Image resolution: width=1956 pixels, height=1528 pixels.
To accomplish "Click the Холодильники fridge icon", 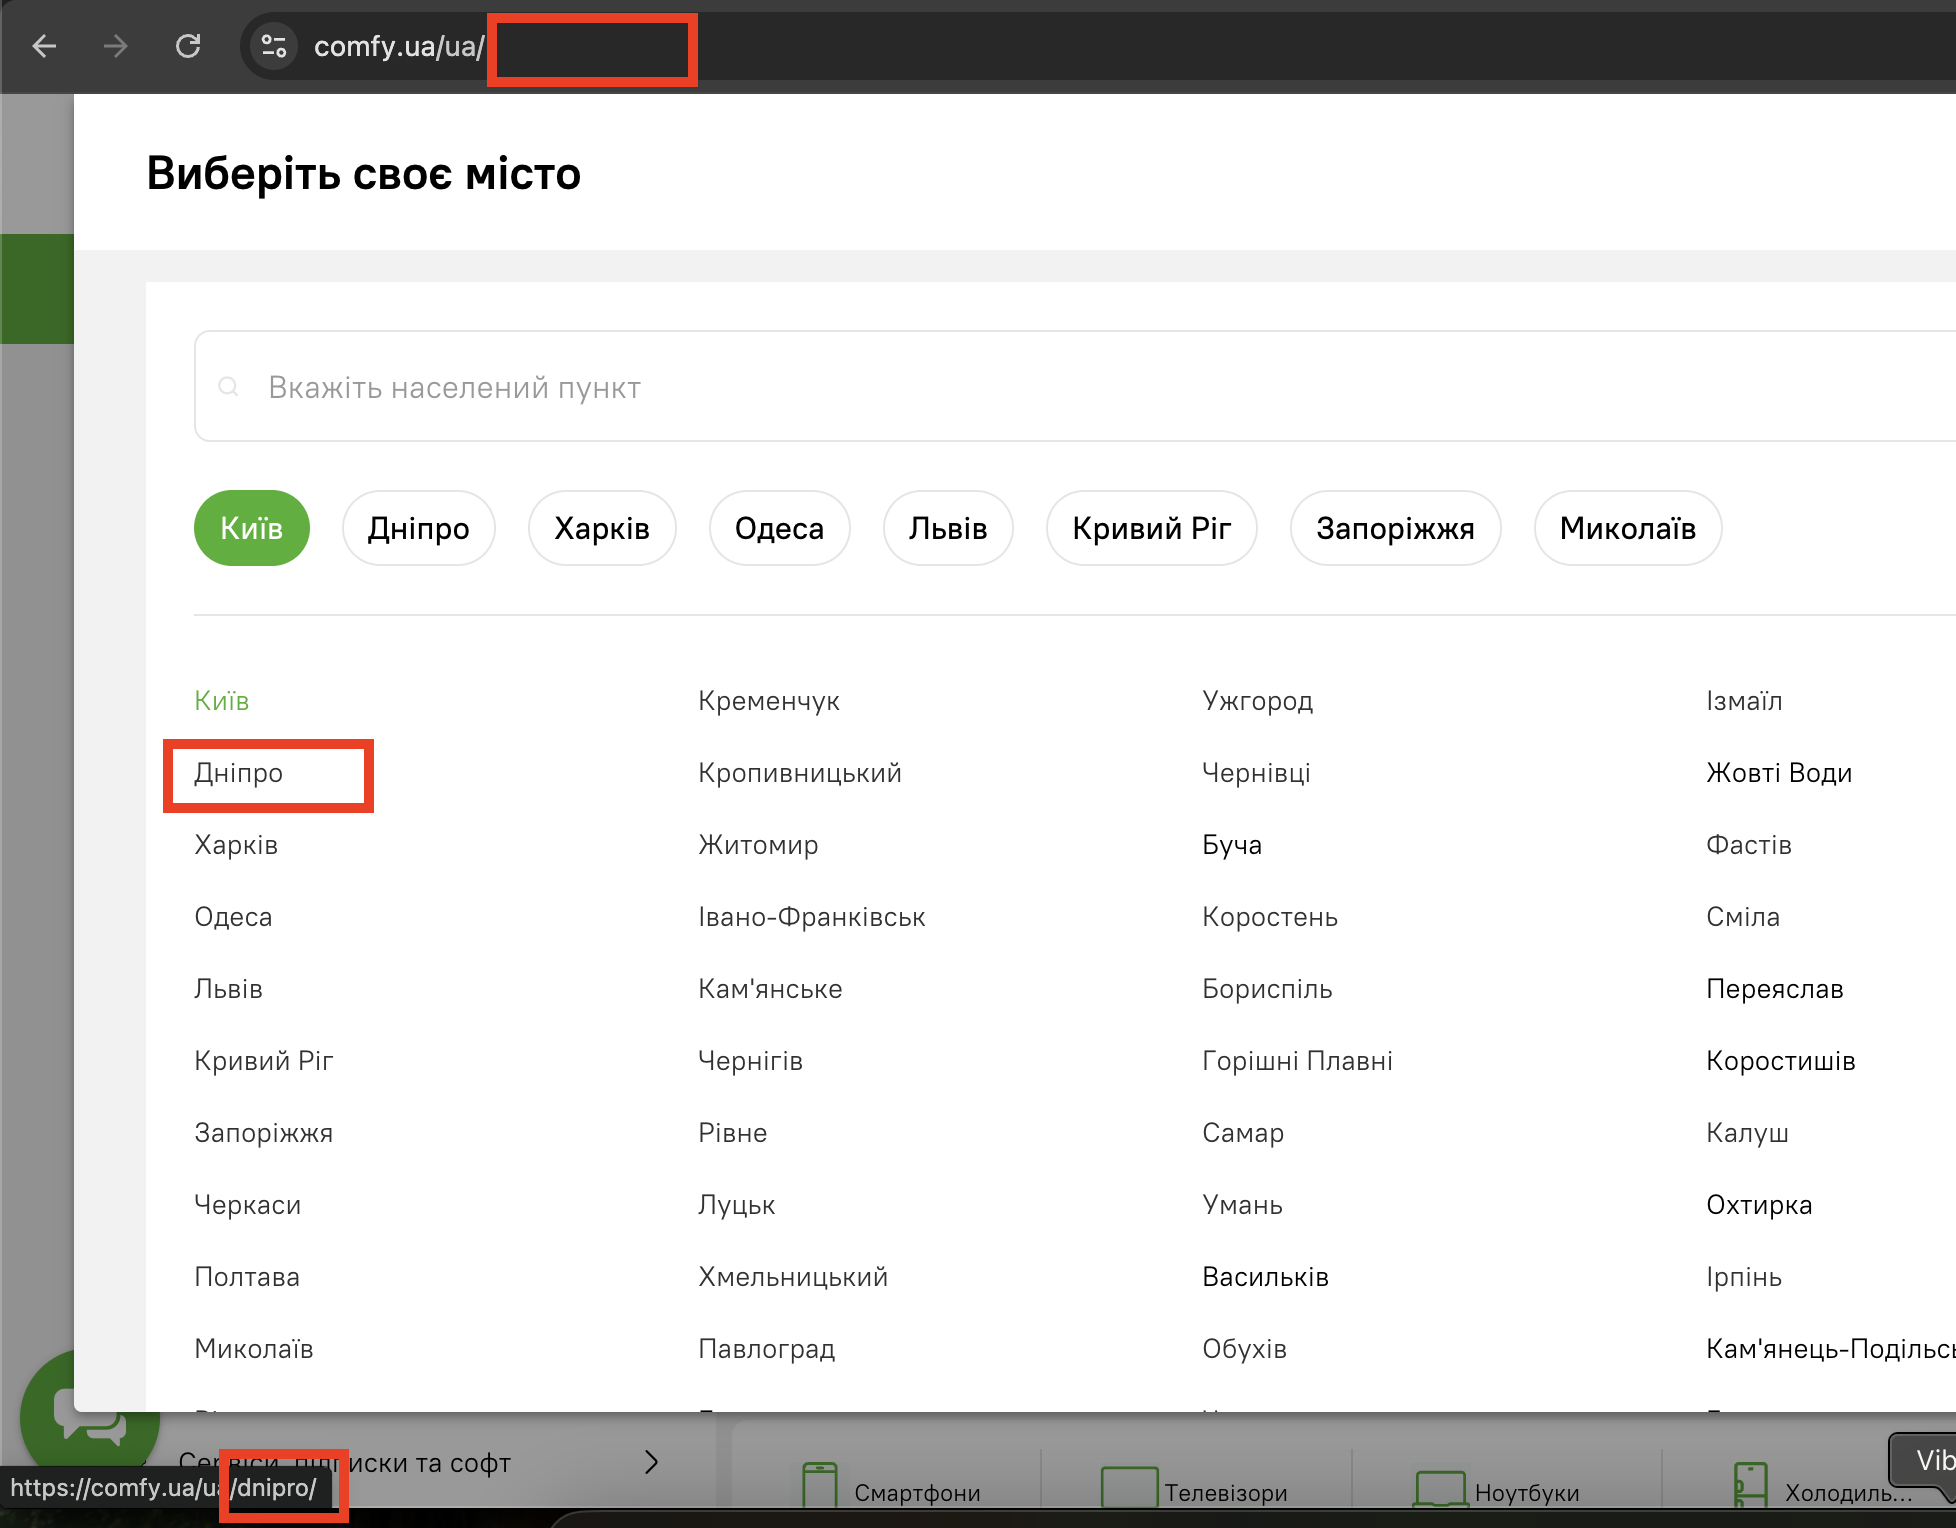I will pyautogui.click(x=1750, y=1486).
